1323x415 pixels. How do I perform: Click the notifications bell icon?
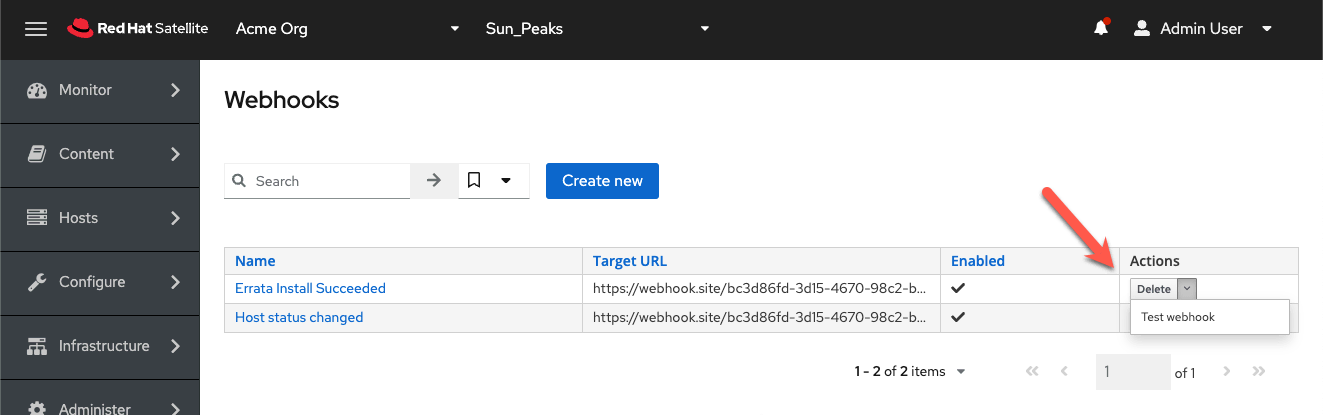click(x=1101, y=28)
